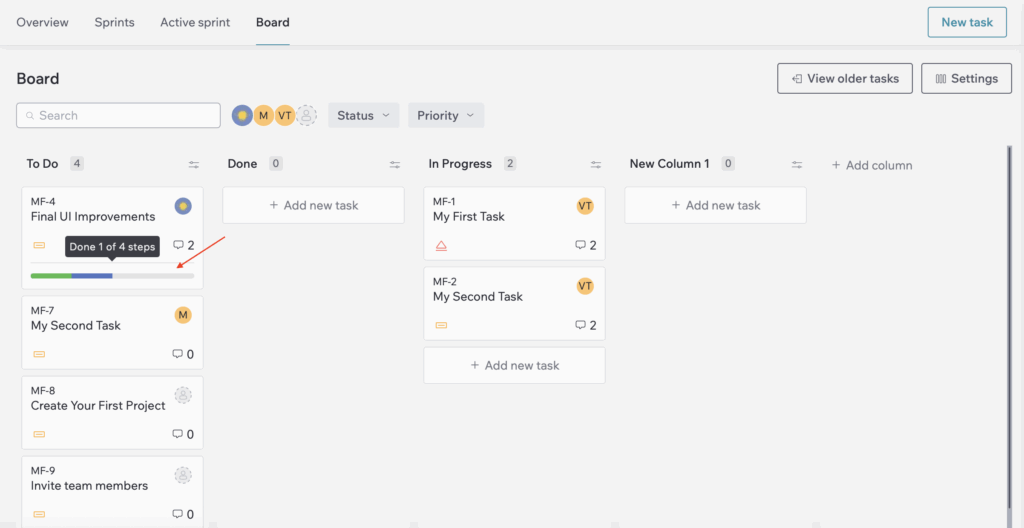The image size is (1024, 528).
Task: Click the MF-4 steps progress bar
Action: 112,275
